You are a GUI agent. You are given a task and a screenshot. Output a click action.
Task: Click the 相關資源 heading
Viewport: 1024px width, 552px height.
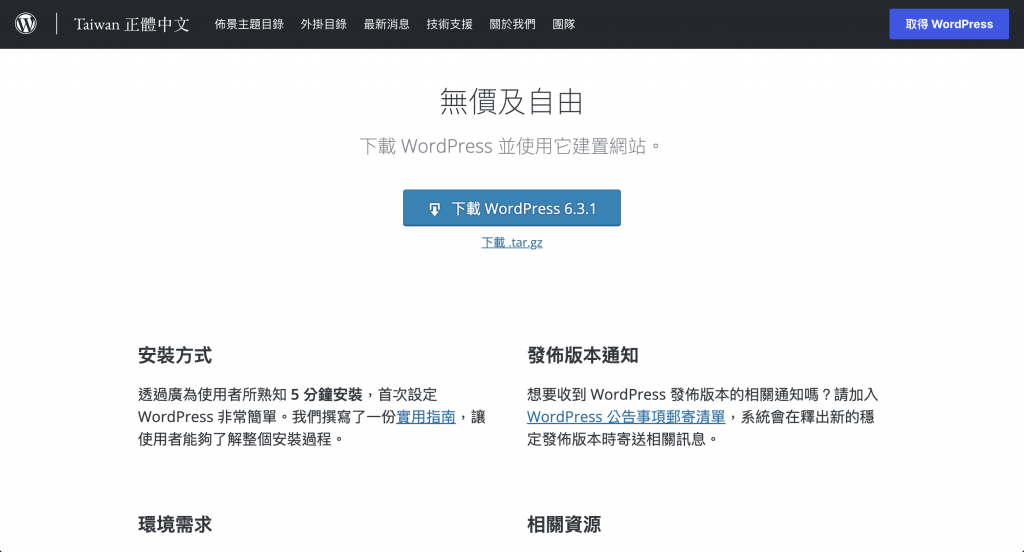(564, 525)
